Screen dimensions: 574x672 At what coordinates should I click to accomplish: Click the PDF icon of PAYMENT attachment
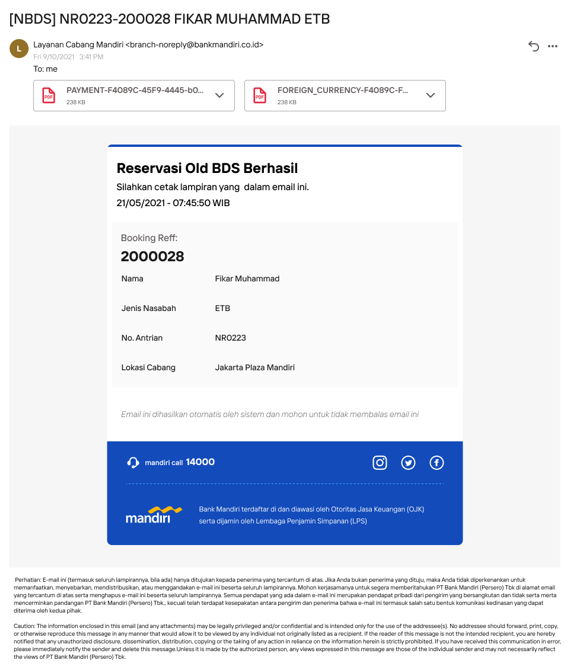tap(48, 95)
